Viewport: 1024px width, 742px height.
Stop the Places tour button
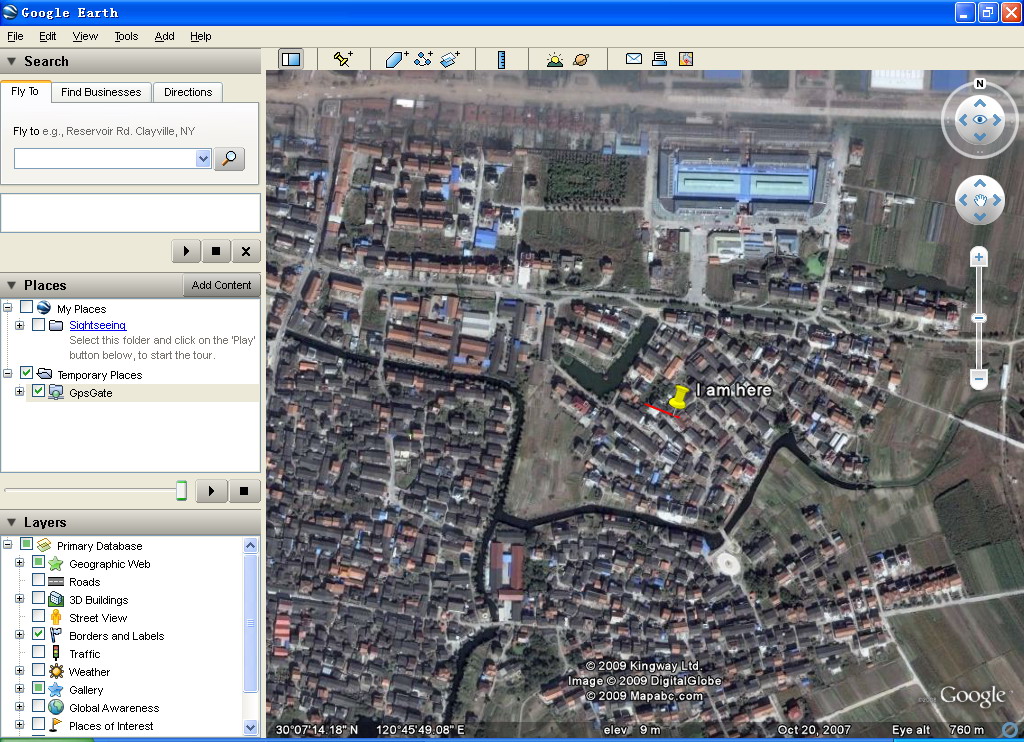pos(244,491)
